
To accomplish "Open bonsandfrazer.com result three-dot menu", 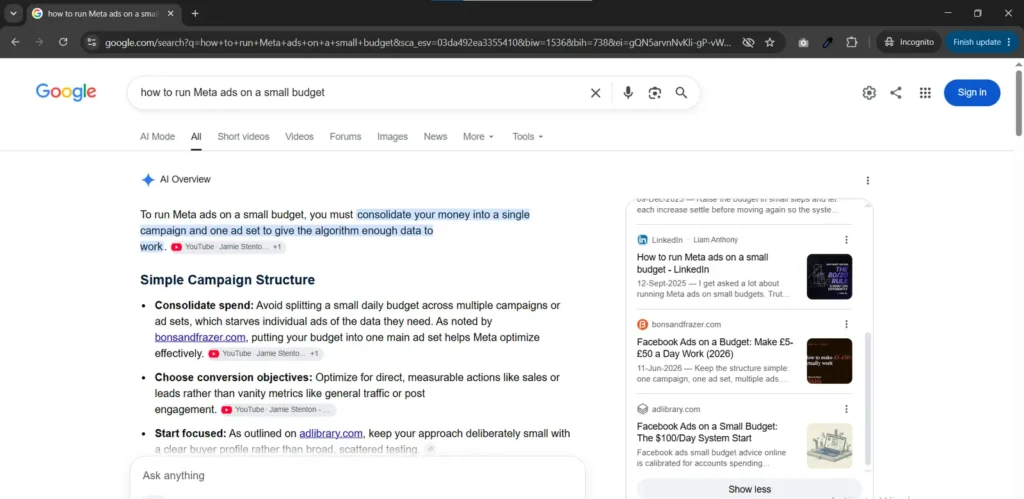I will point(846,324).
